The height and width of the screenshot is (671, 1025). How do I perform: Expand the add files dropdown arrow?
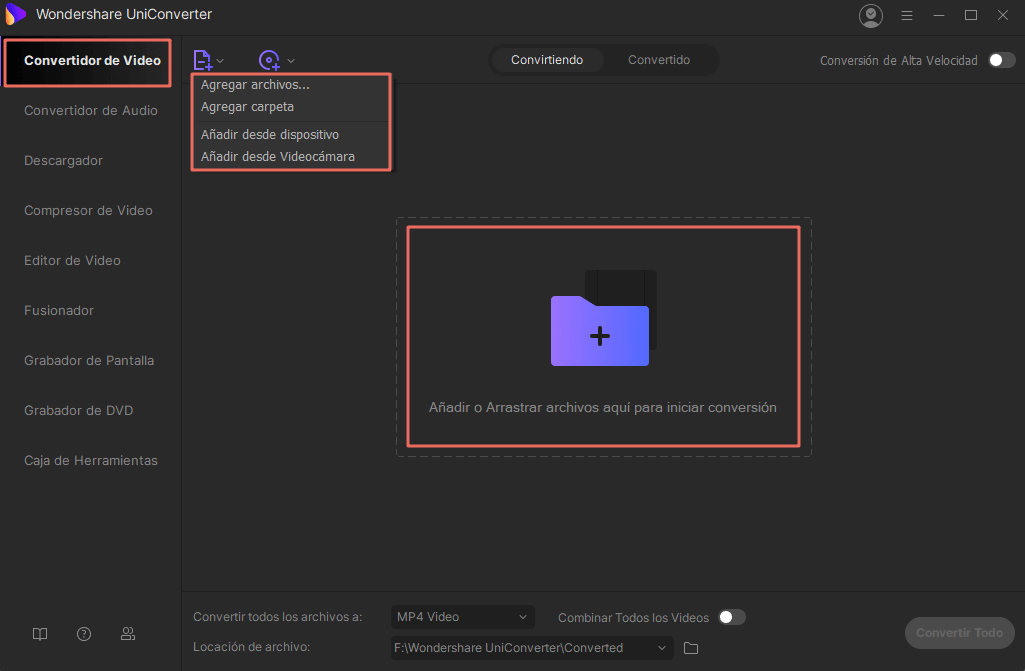tap(220, 61)
